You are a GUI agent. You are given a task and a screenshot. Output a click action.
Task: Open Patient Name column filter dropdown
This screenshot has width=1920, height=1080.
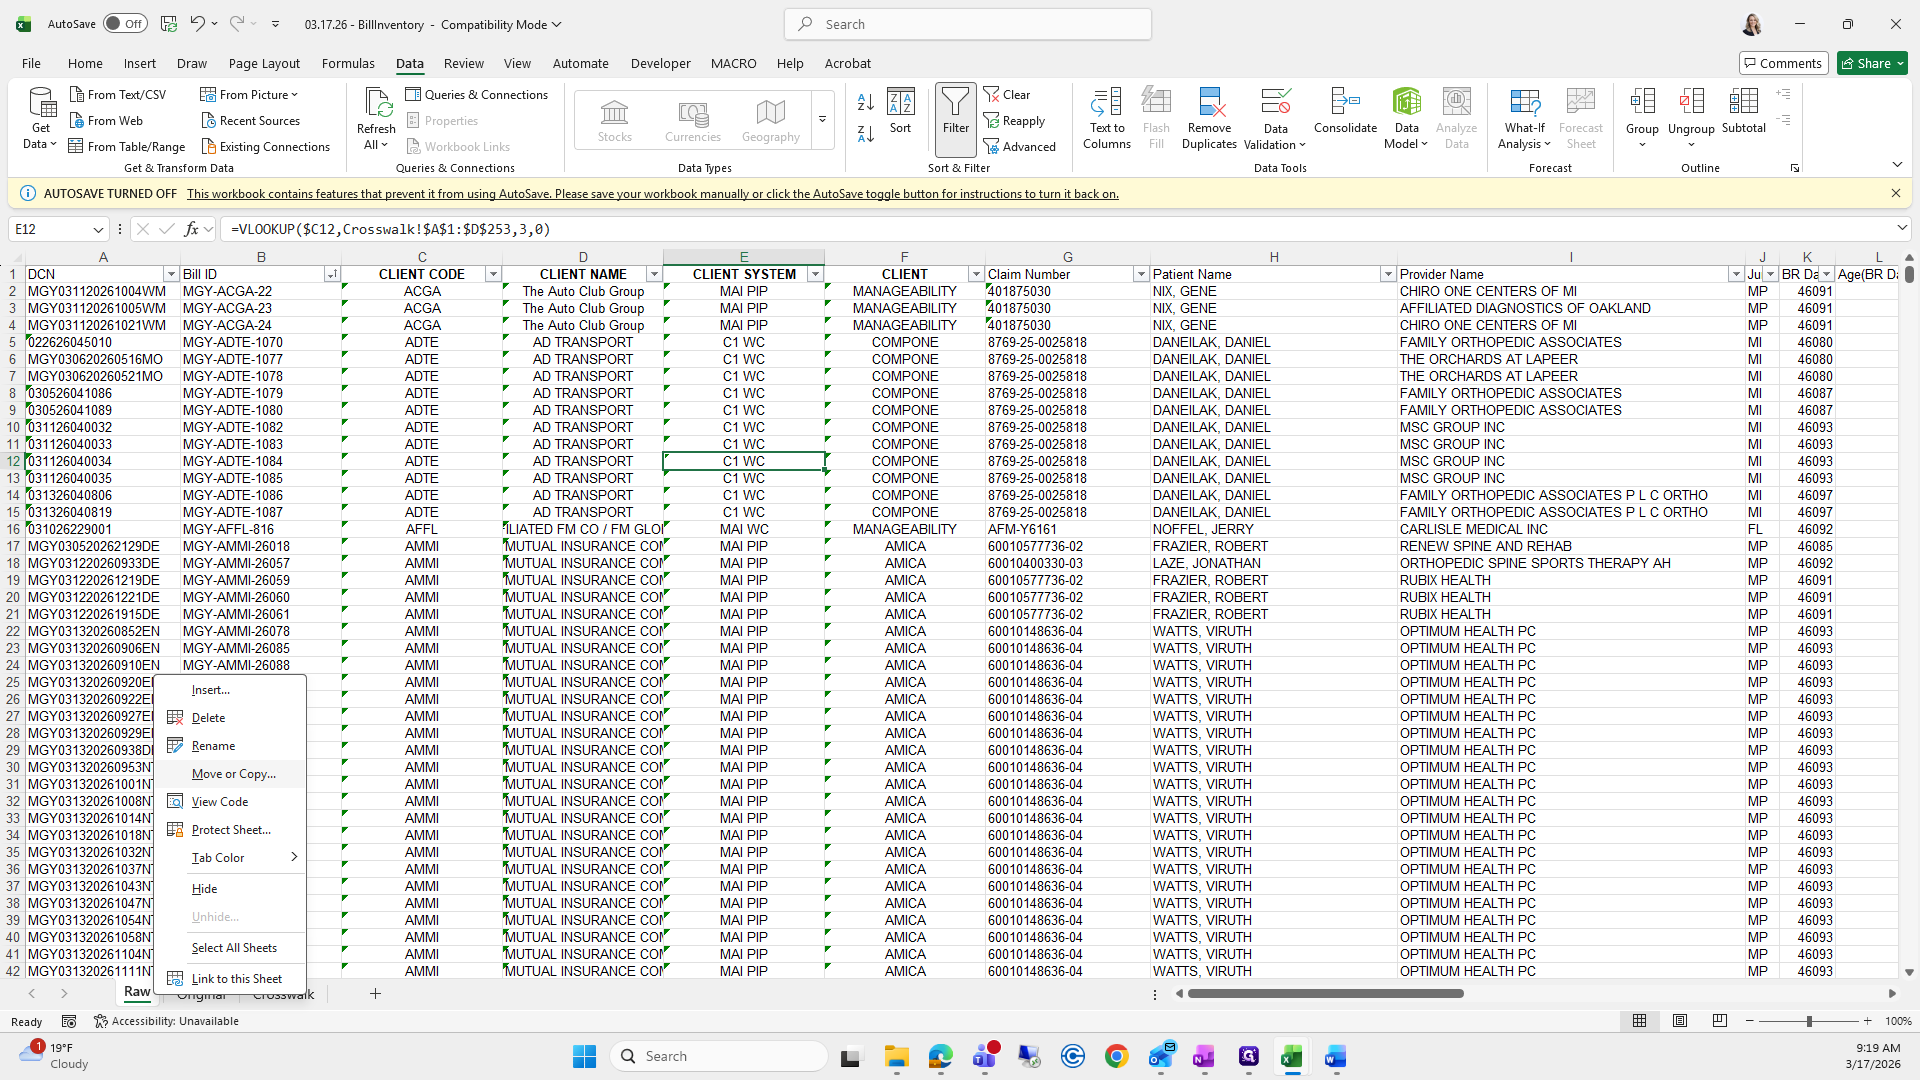tap(1387, 274)
